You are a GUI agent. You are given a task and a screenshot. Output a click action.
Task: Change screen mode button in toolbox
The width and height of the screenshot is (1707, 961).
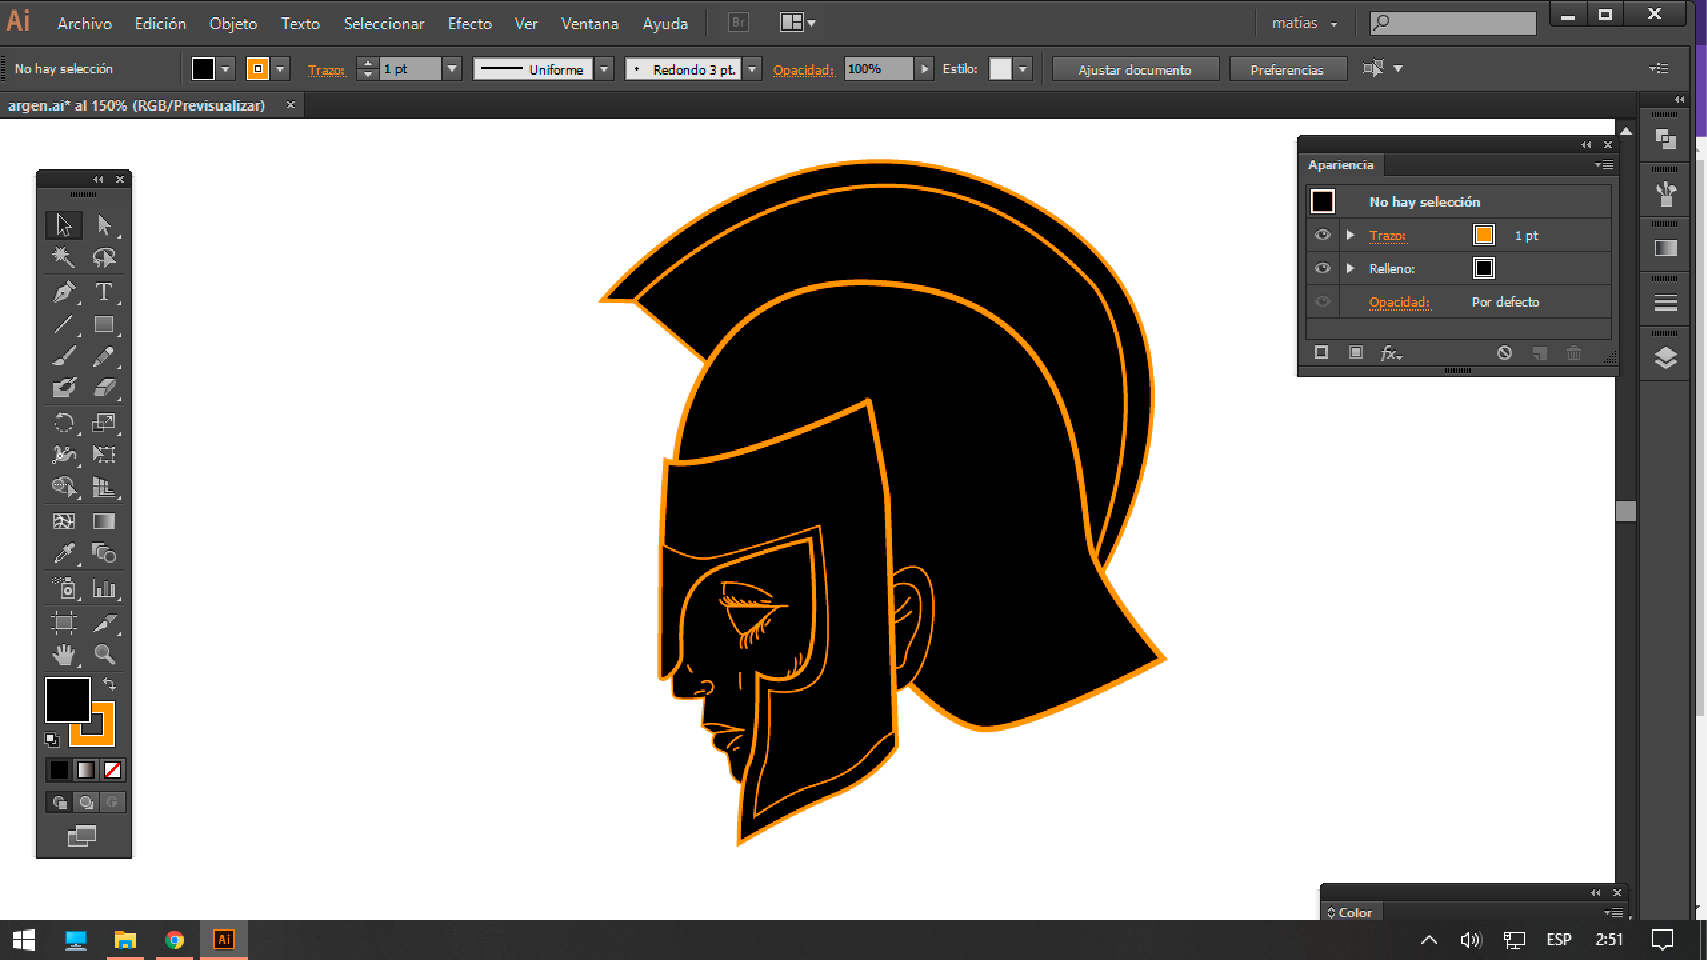coord(82,836)
